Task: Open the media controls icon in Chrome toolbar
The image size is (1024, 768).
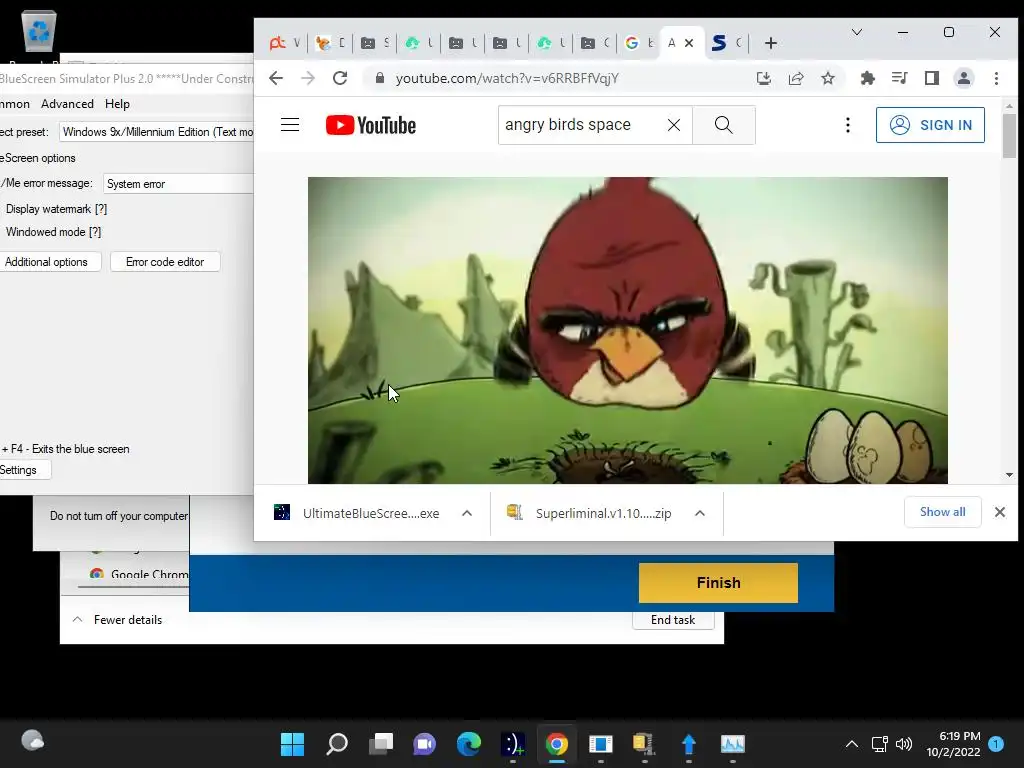Action: point(899,78)
